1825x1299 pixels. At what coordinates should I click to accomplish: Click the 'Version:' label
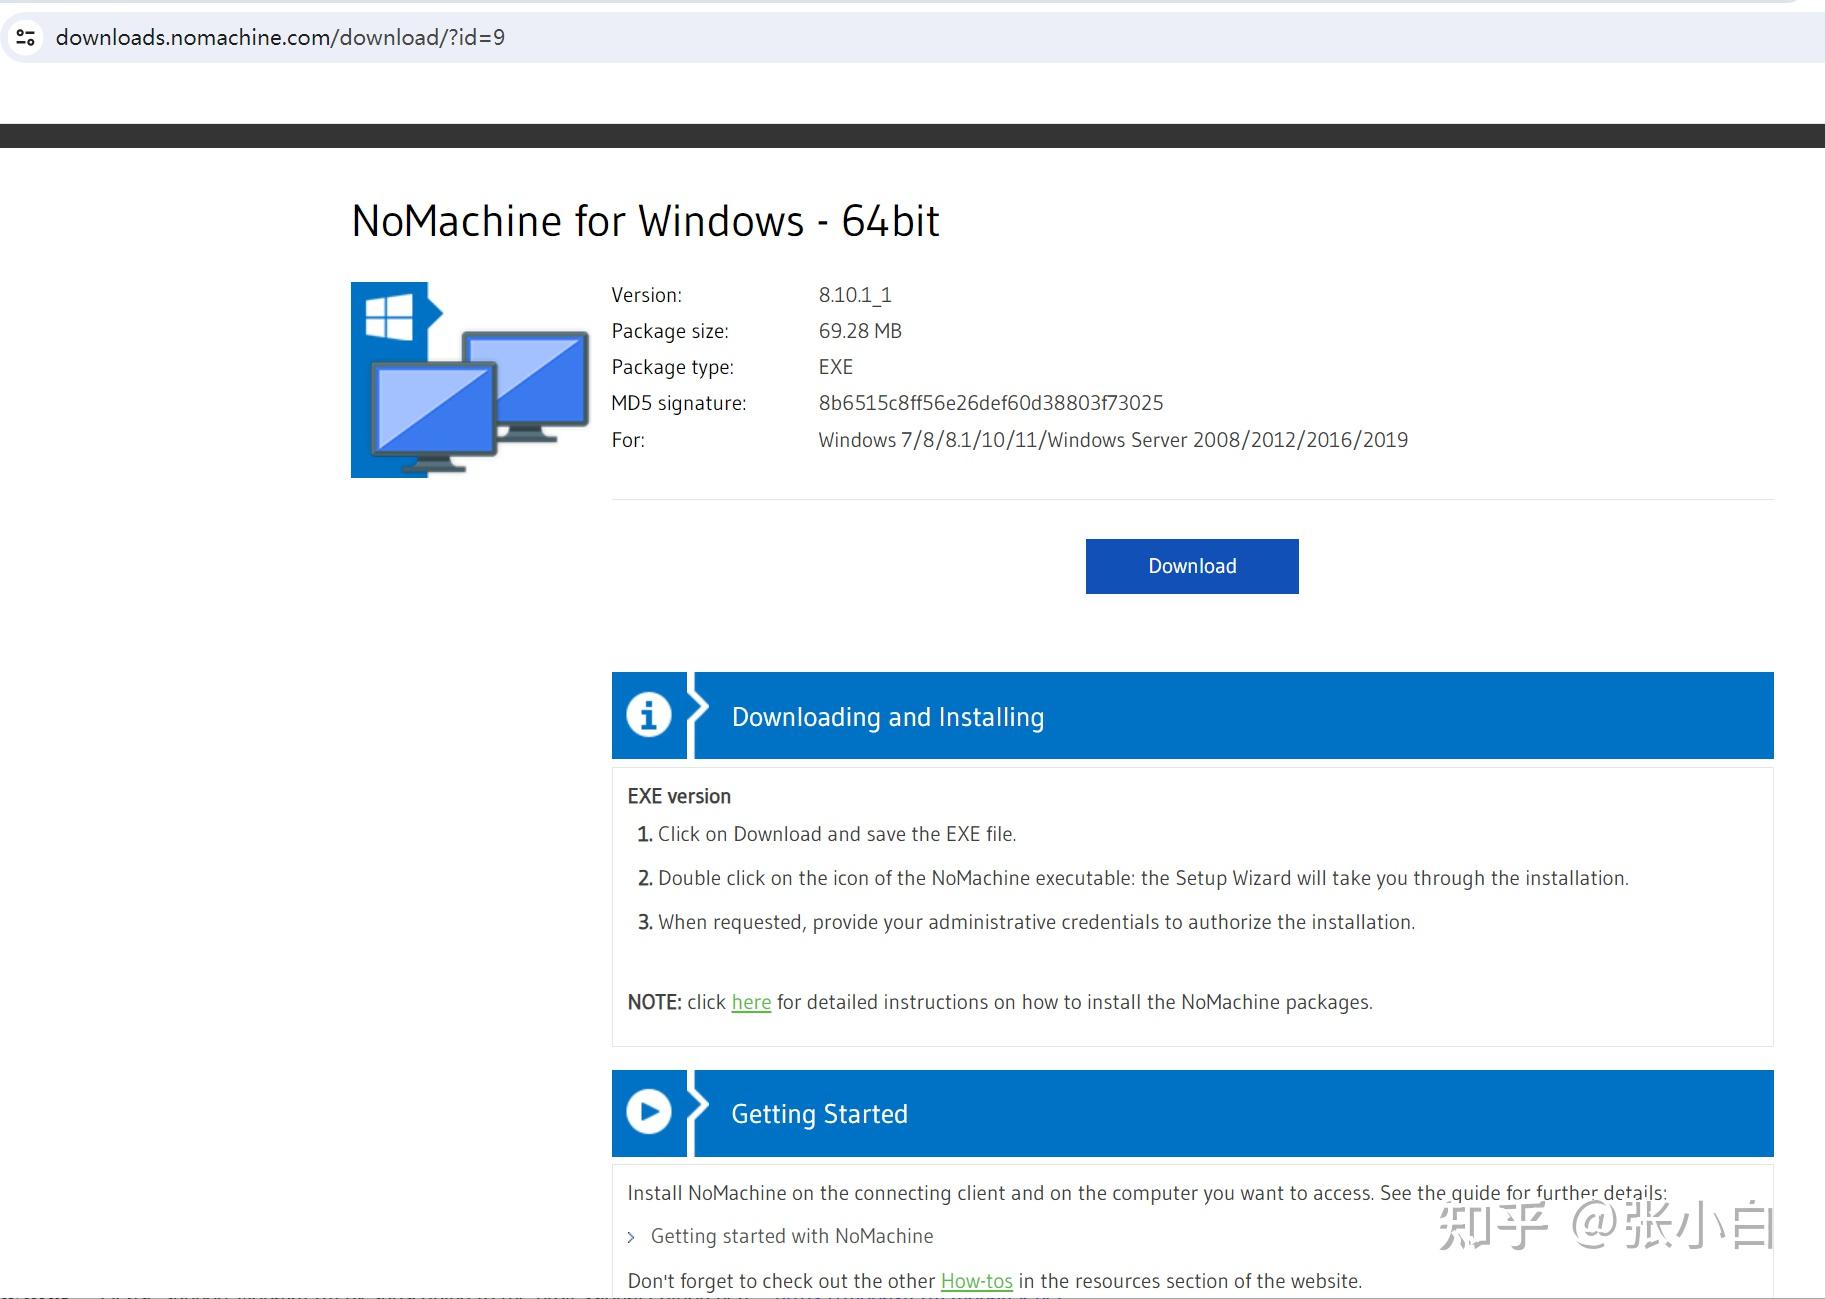pyautogui.click(x=647, y=295)
